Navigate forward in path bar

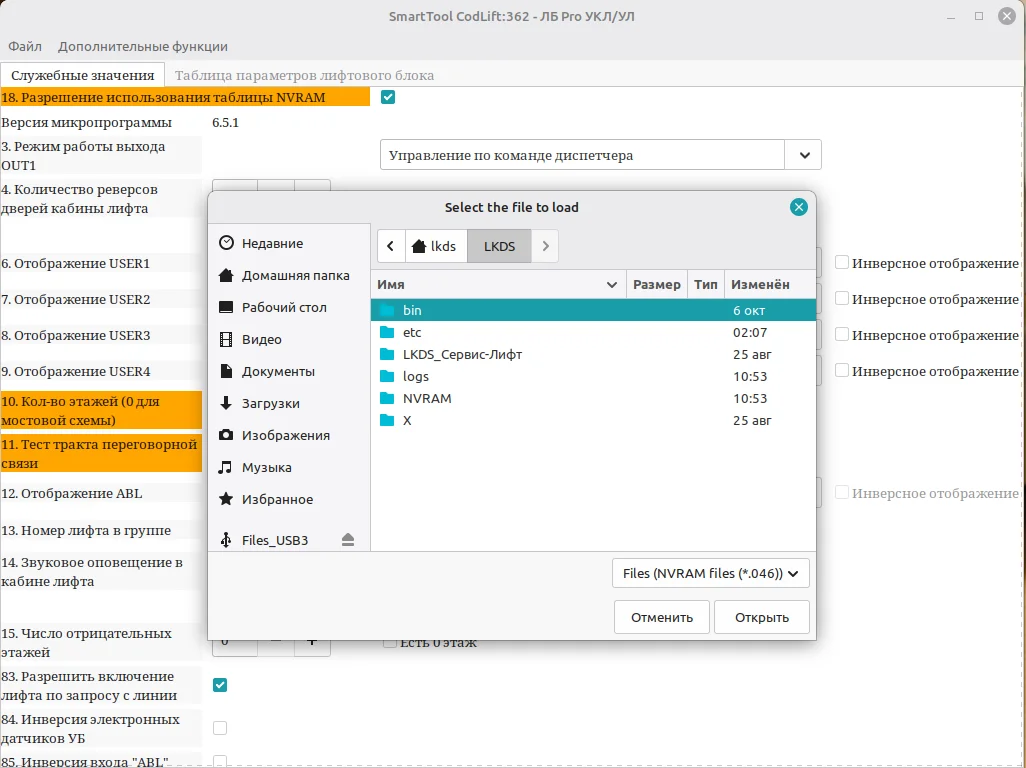coord(545,246)
